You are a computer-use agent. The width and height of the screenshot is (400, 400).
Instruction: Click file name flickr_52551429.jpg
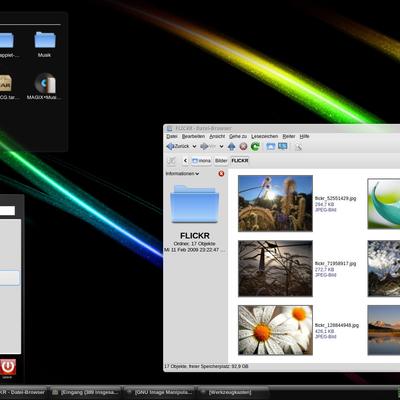[335, 198]
